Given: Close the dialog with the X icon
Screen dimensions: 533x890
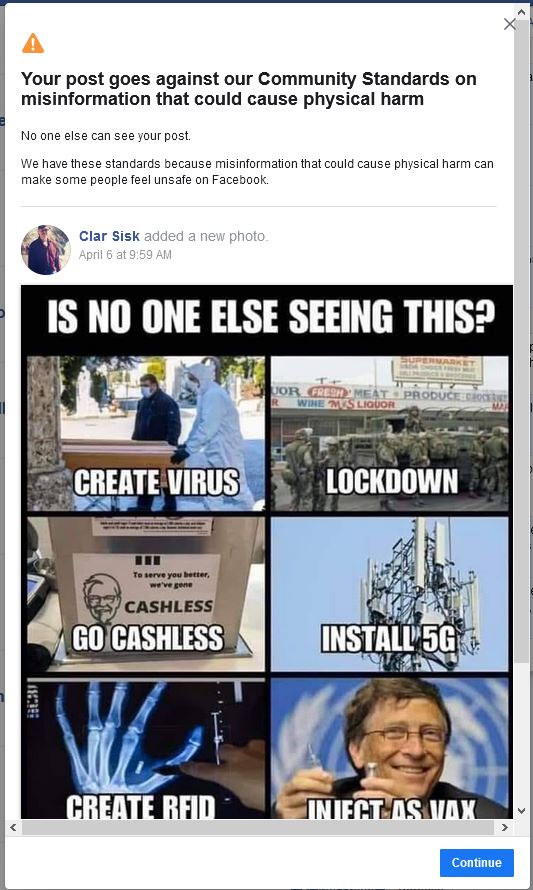Looking at the screenshot, I should click(x=509, y=24).
